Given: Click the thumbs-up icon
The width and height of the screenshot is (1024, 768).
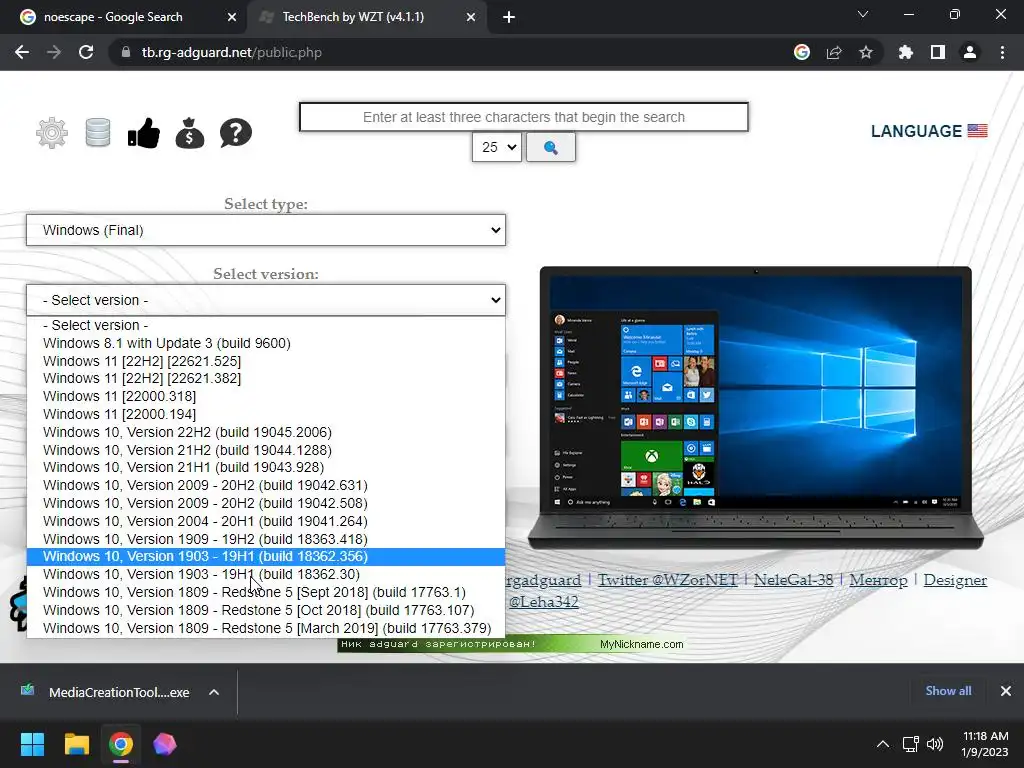Looking at the screenshot, I should pos(144,133).
